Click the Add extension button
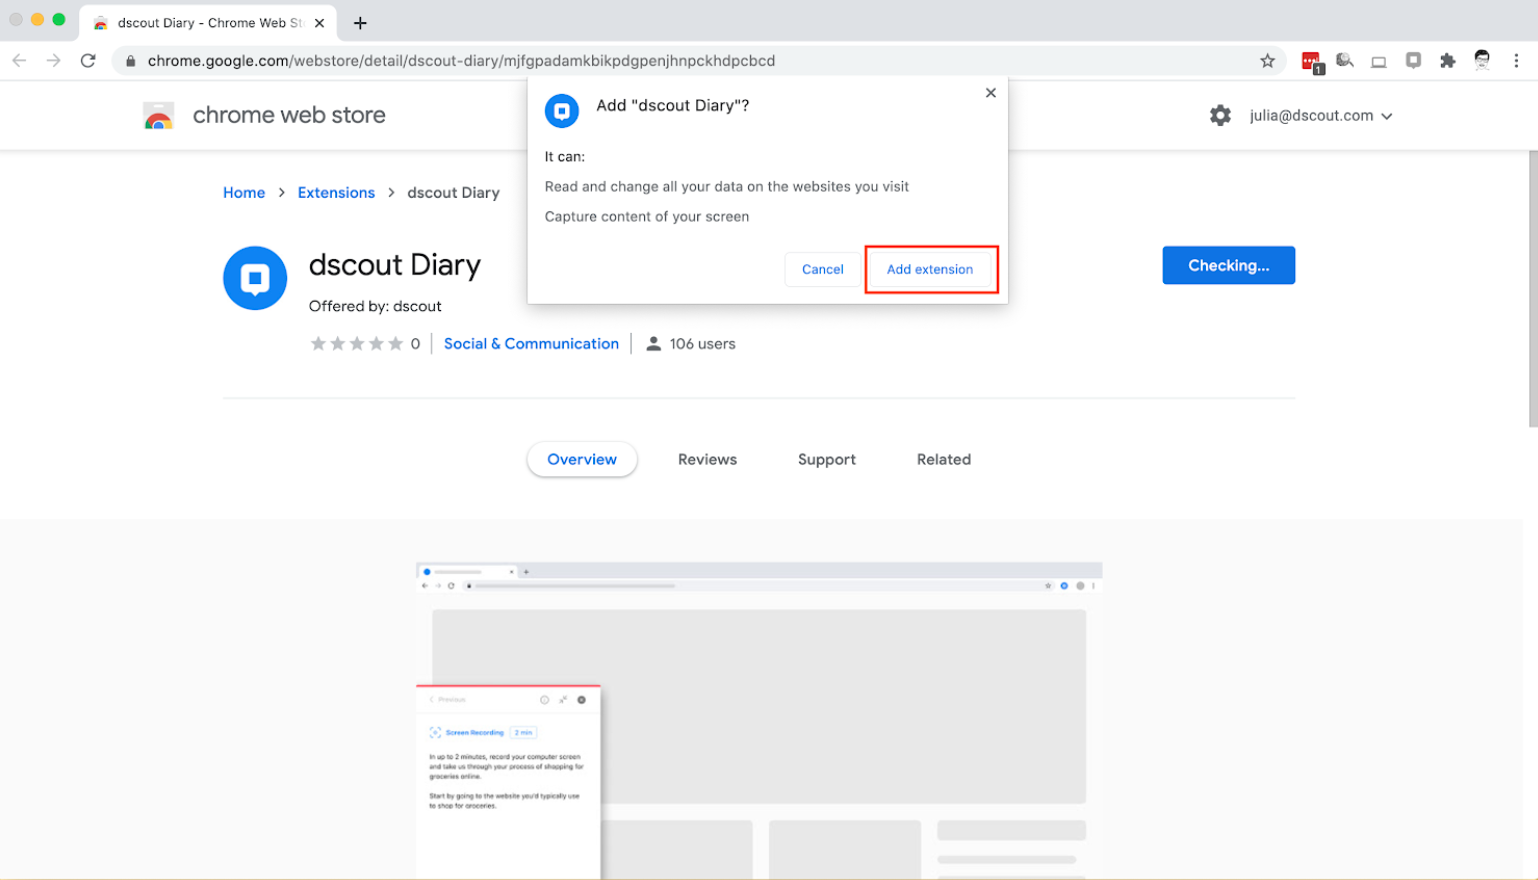This screenshot has width=1538, height=880. coord(930,269)
